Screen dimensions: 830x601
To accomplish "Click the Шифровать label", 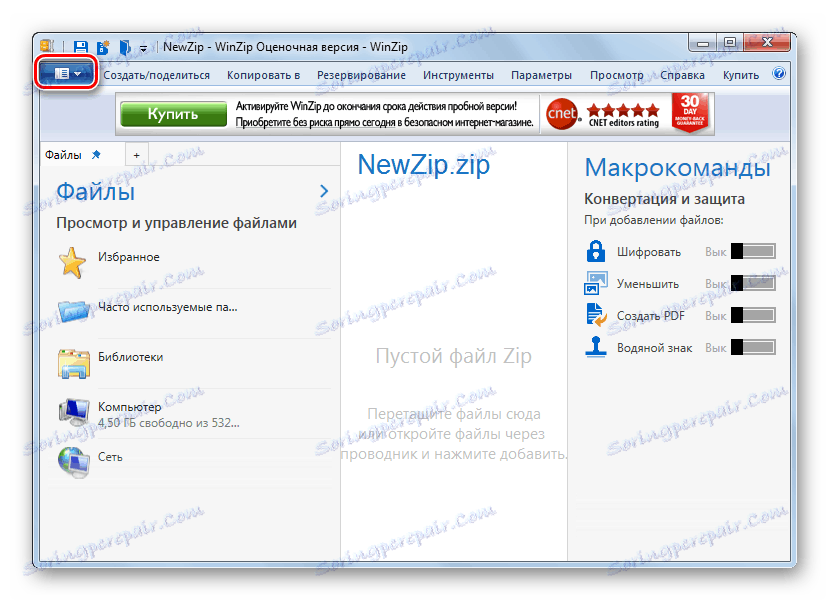I will [648, 252].
